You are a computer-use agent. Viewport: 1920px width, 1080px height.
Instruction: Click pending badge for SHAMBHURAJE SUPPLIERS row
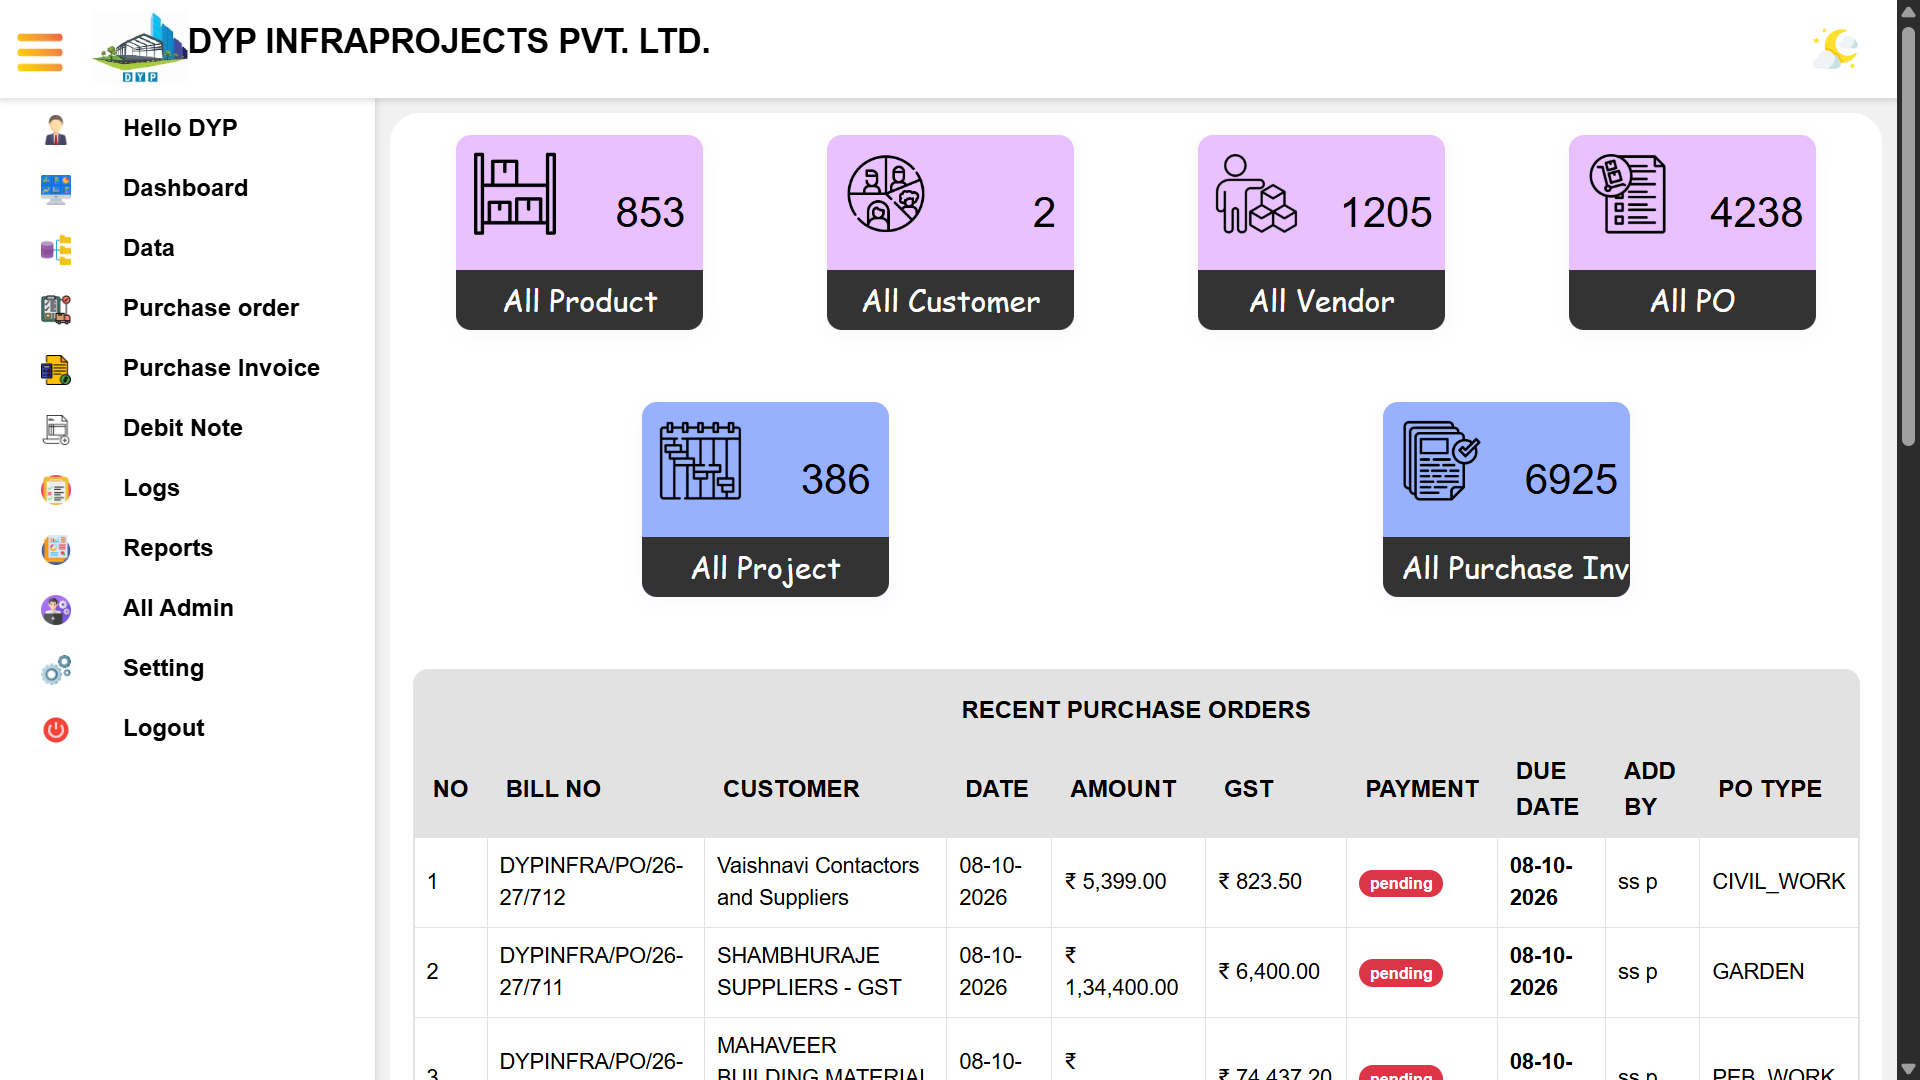(1400, 973)
